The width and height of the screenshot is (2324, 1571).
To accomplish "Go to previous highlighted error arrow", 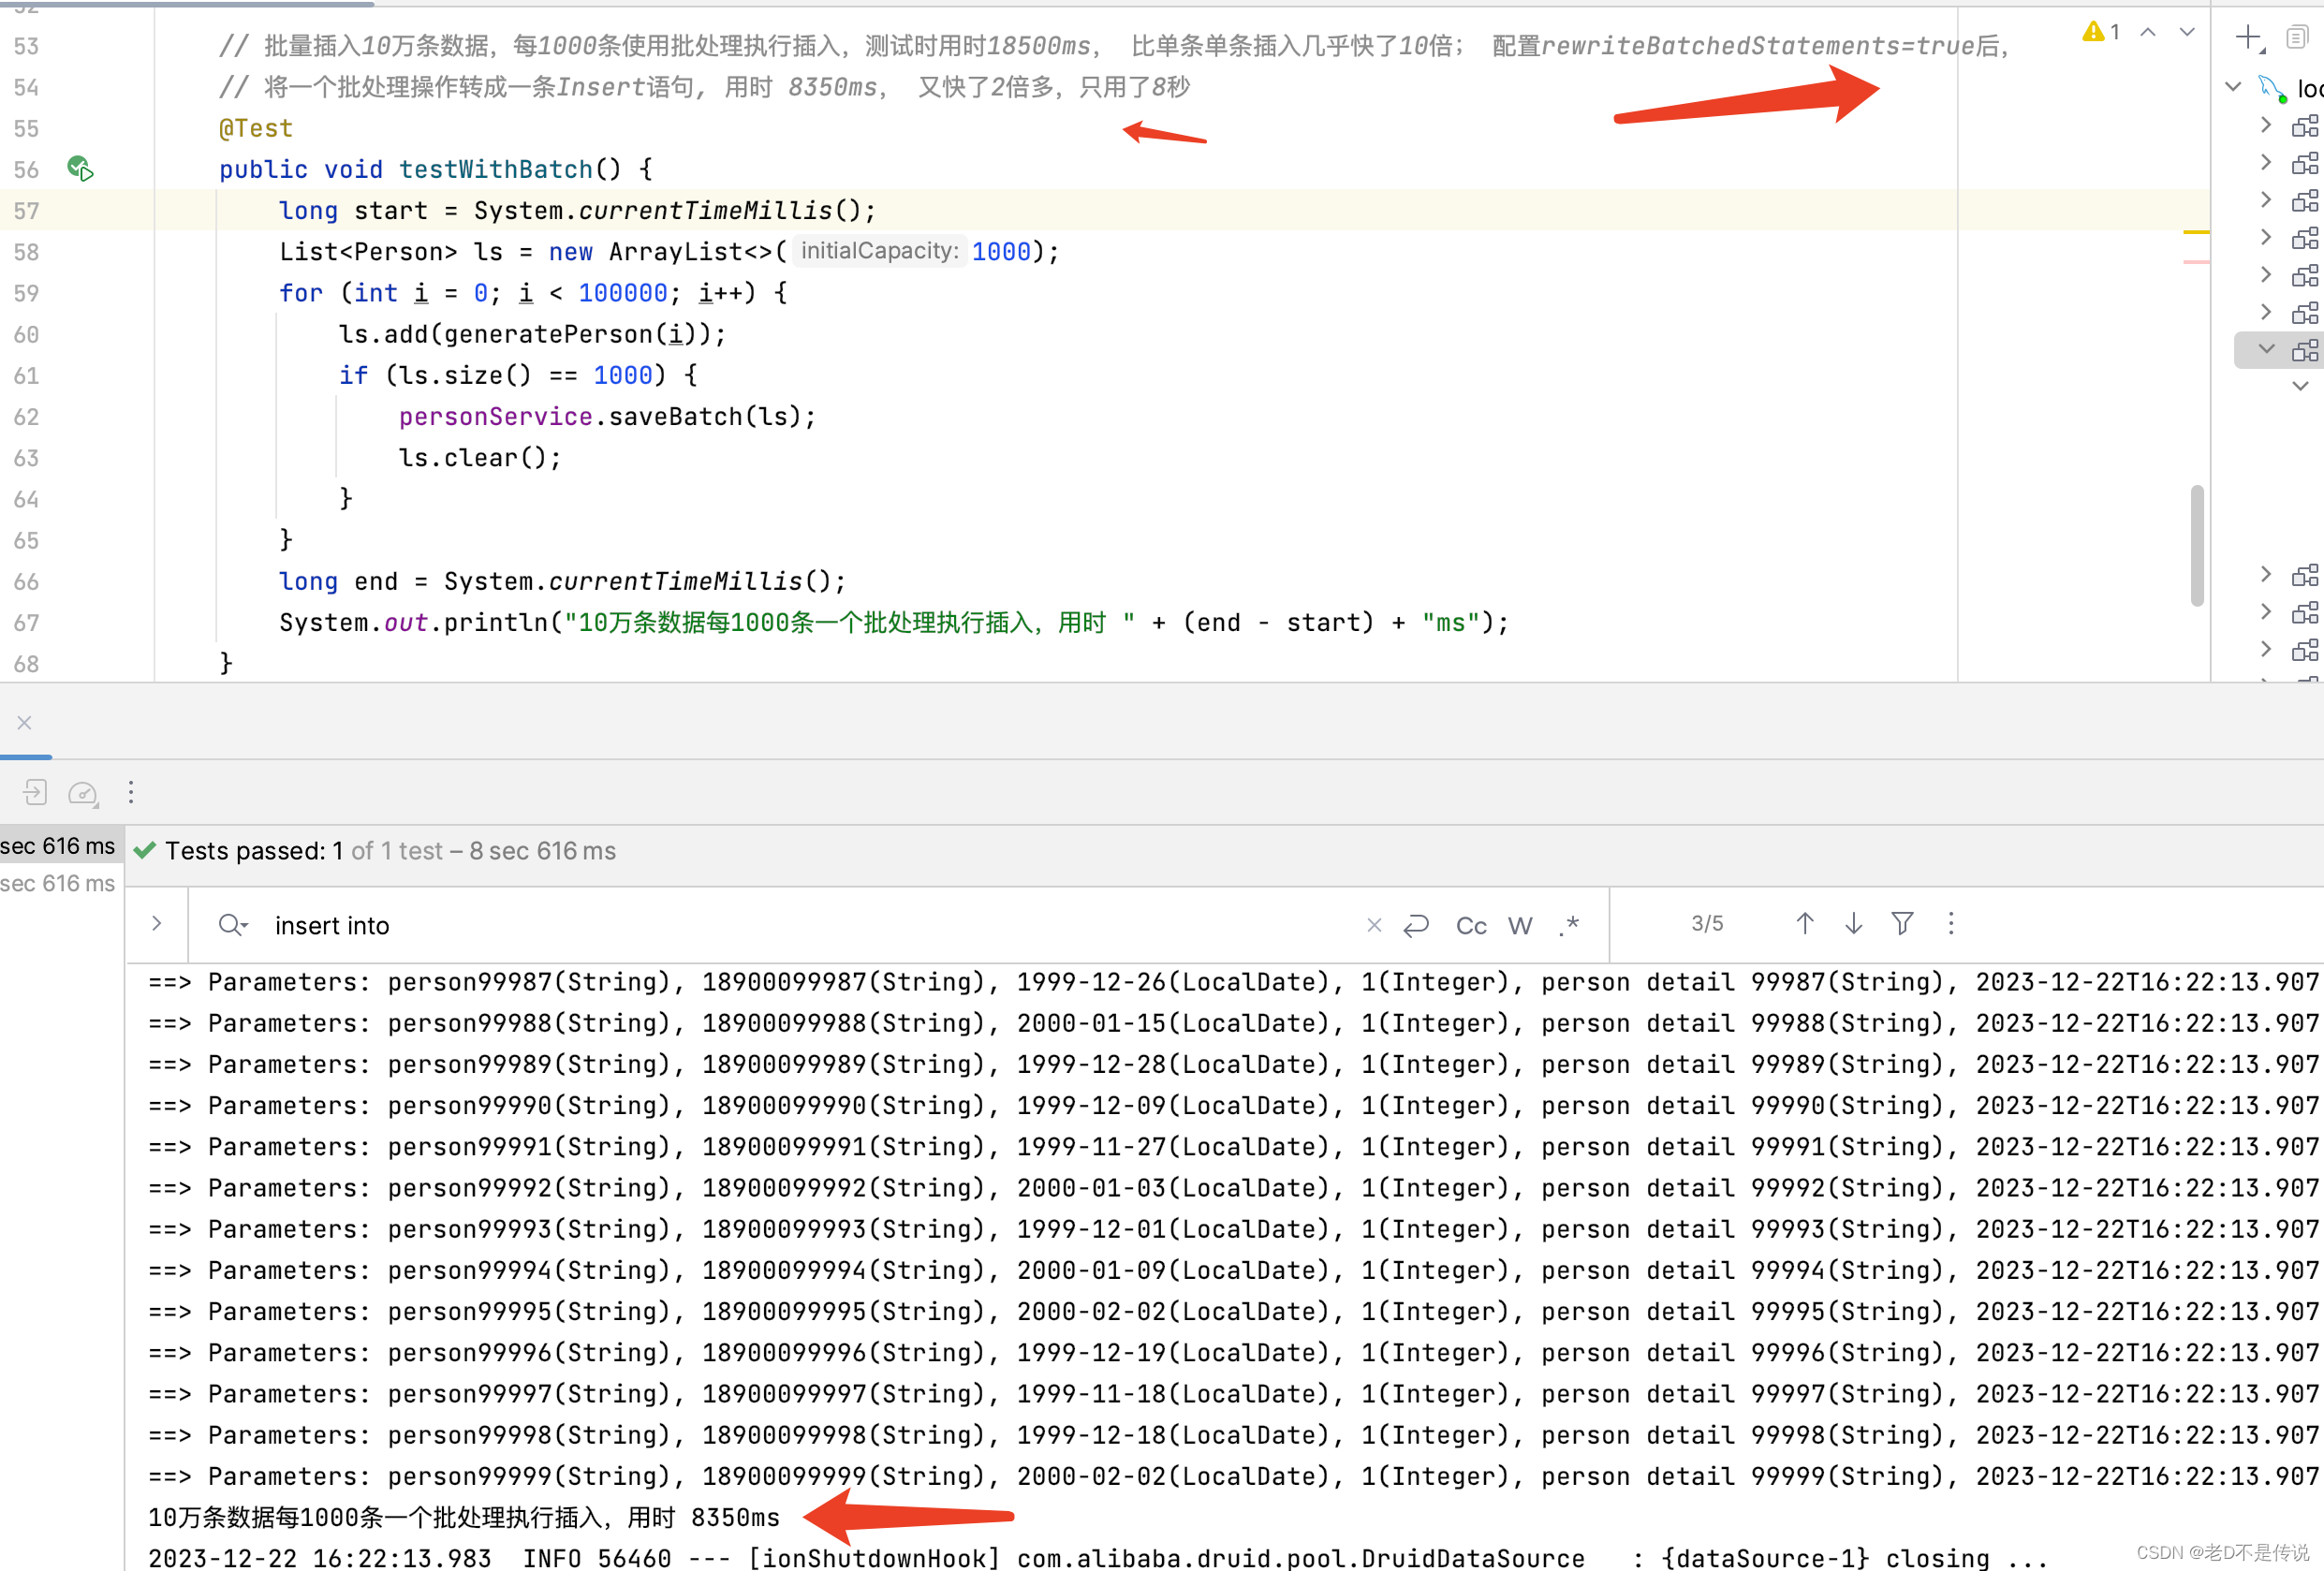I will [2148, 32].
